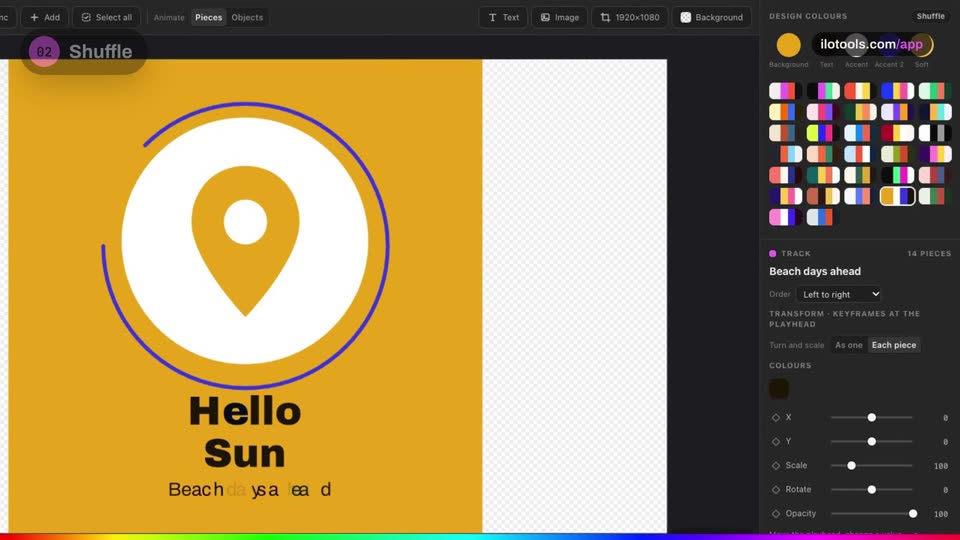This screenshot has width=960, height=540.
Task: Add an Image from the toolbar
Action: click(560, 17)
